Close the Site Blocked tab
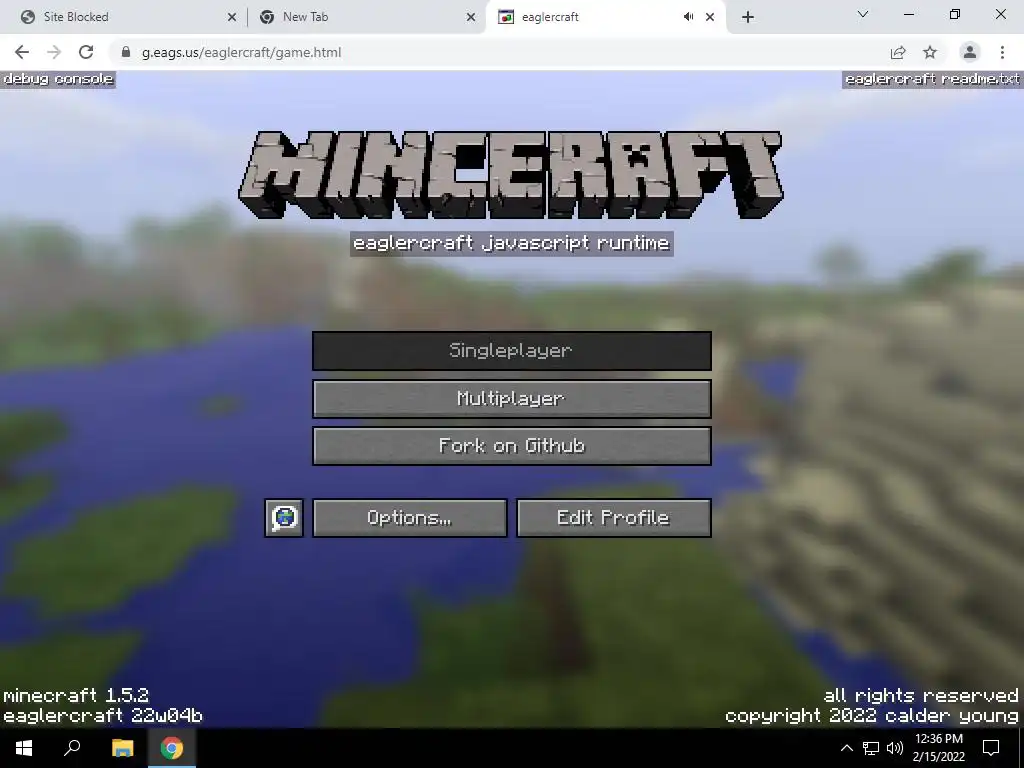The image size is (1024, 768). (x=232, y=17)
